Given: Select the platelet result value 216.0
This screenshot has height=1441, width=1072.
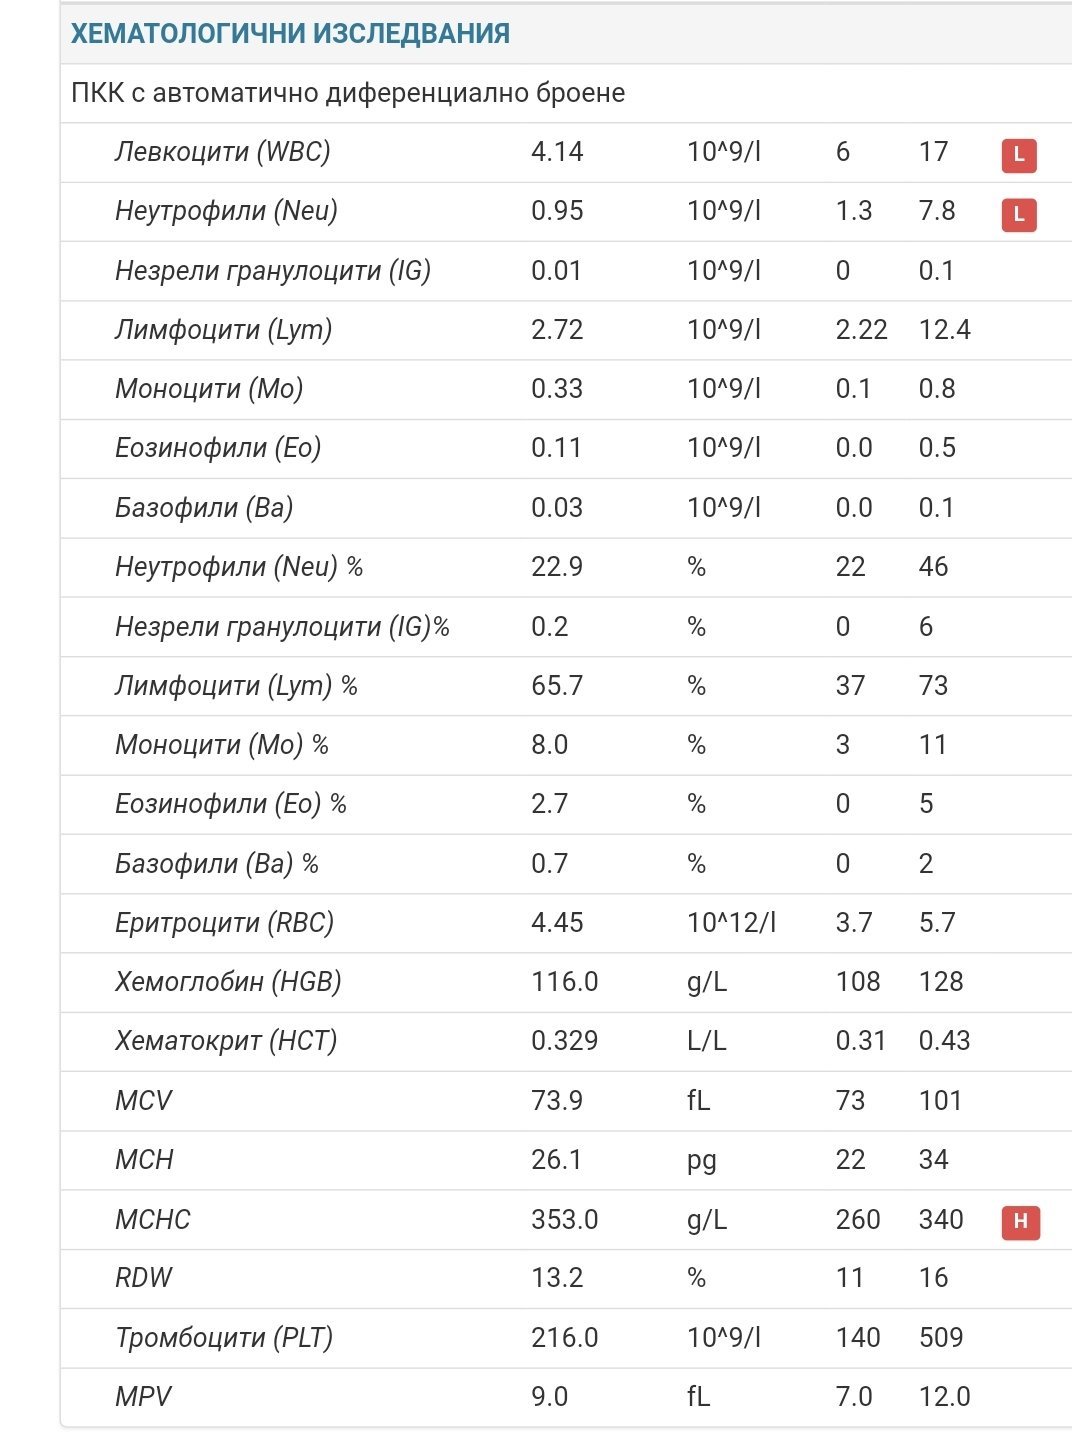Looking at the screenshot, I should pos(564,1338).
